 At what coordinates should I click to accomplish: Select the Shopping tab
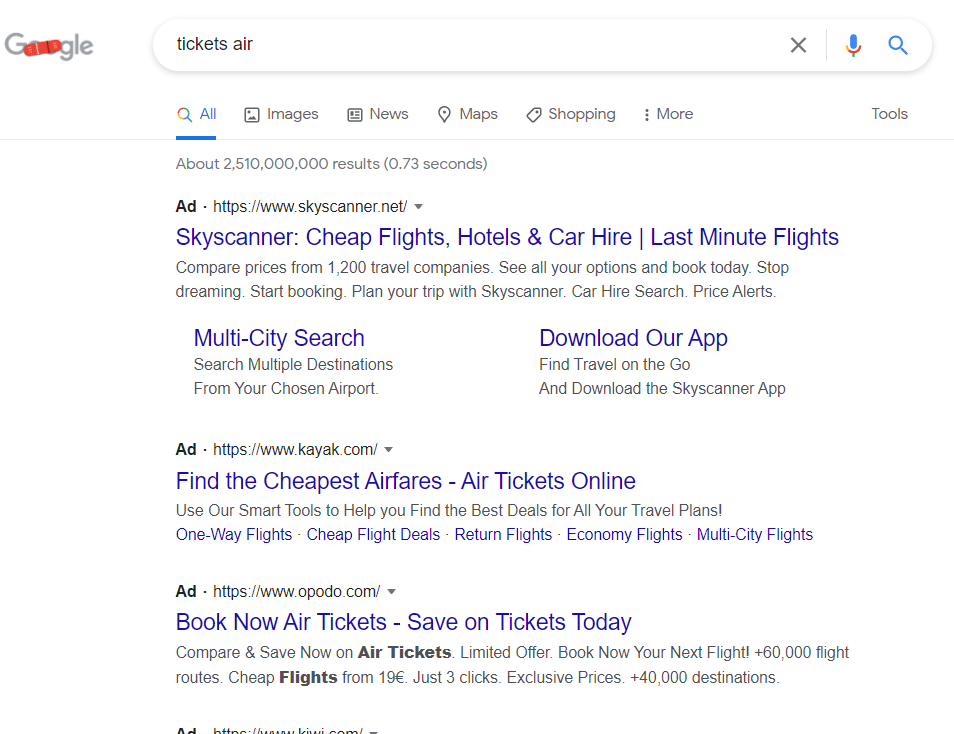pyautogui.click(x=571, y=114)
